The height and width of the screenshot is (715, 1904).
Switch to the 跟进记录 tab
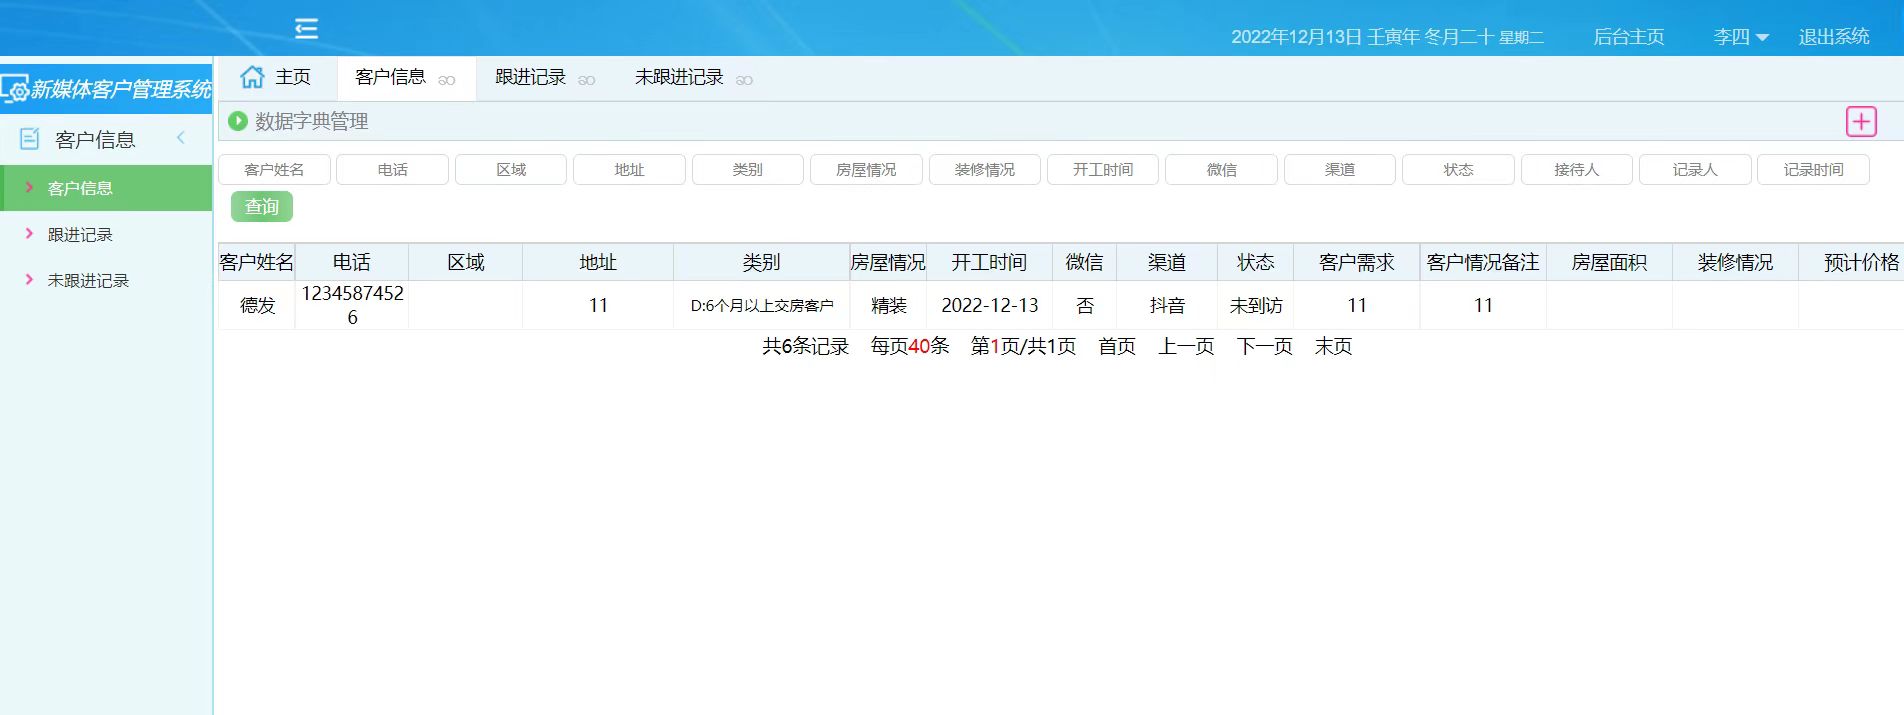coord(530,77)
